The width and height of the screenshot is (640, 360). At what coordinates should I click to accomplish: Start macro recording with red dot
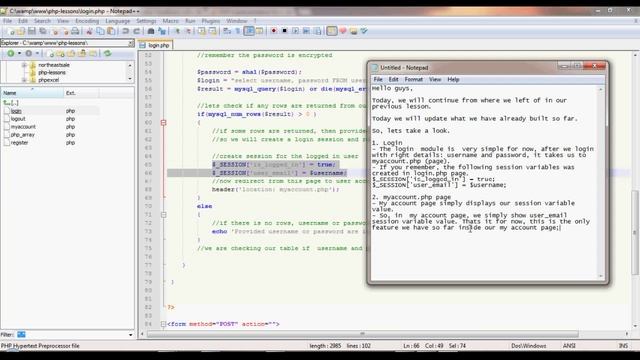point(273,31)
